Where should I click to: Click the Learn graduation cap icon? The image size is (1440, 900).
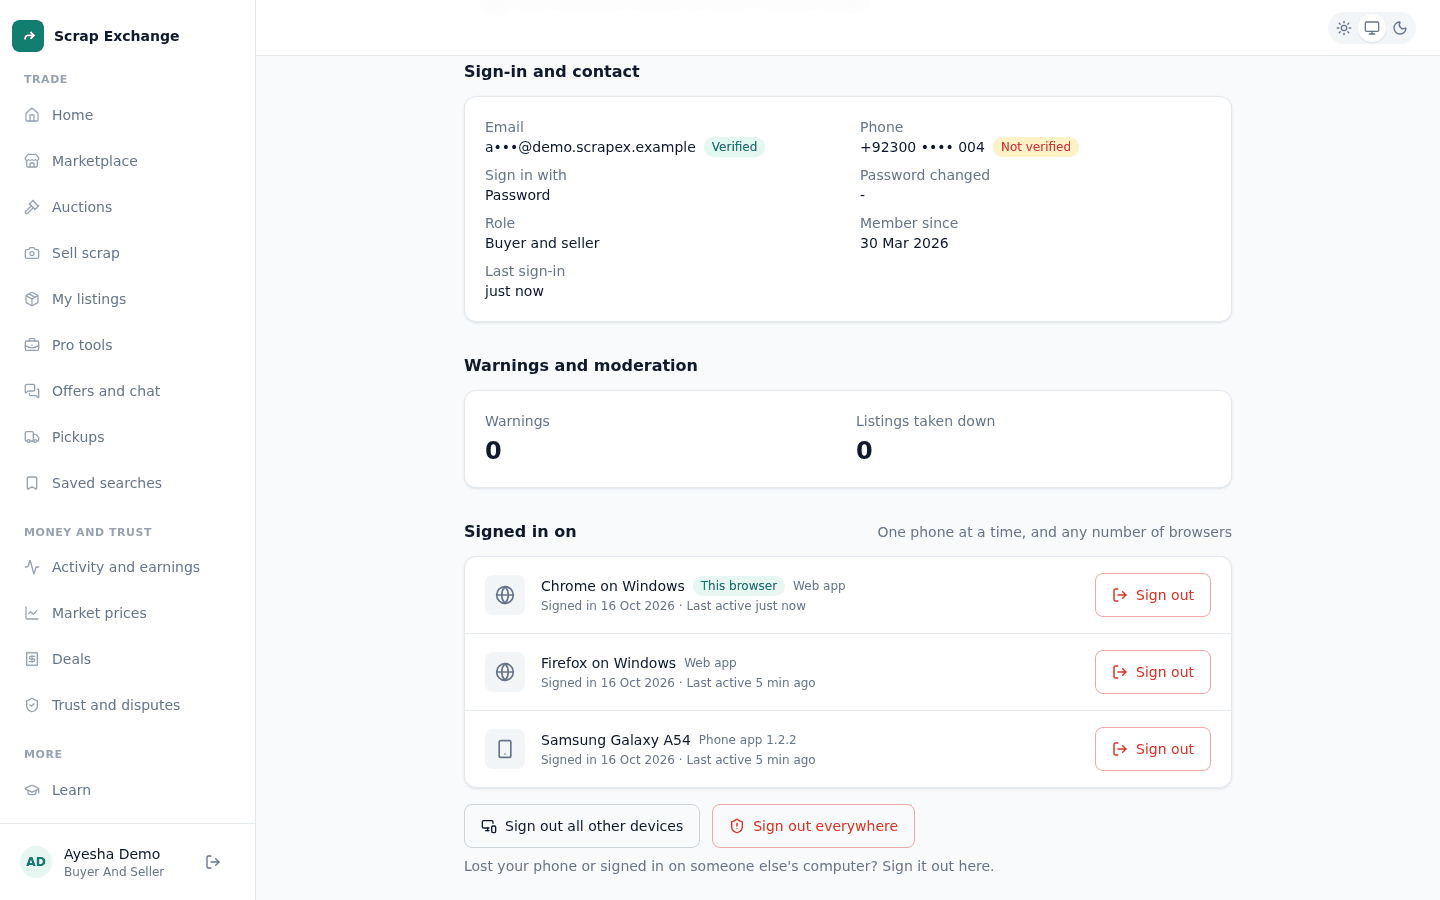(32, 790)
